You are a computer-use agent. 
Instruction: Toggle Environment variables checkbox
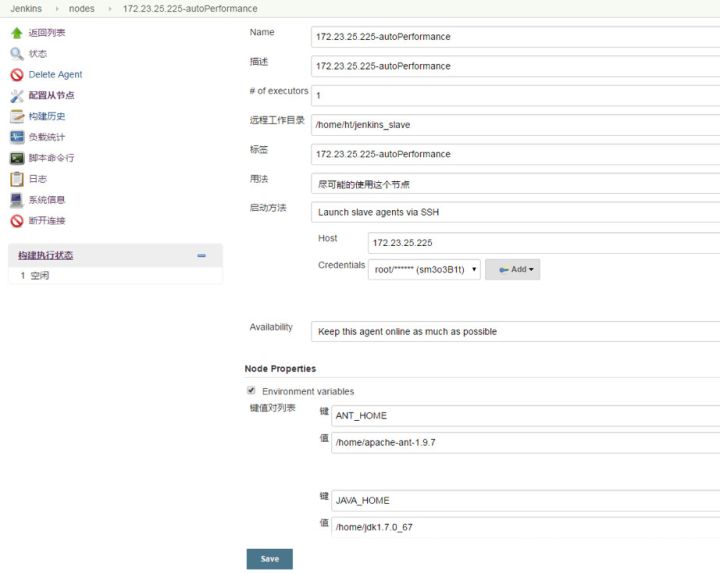pos(251,390)
